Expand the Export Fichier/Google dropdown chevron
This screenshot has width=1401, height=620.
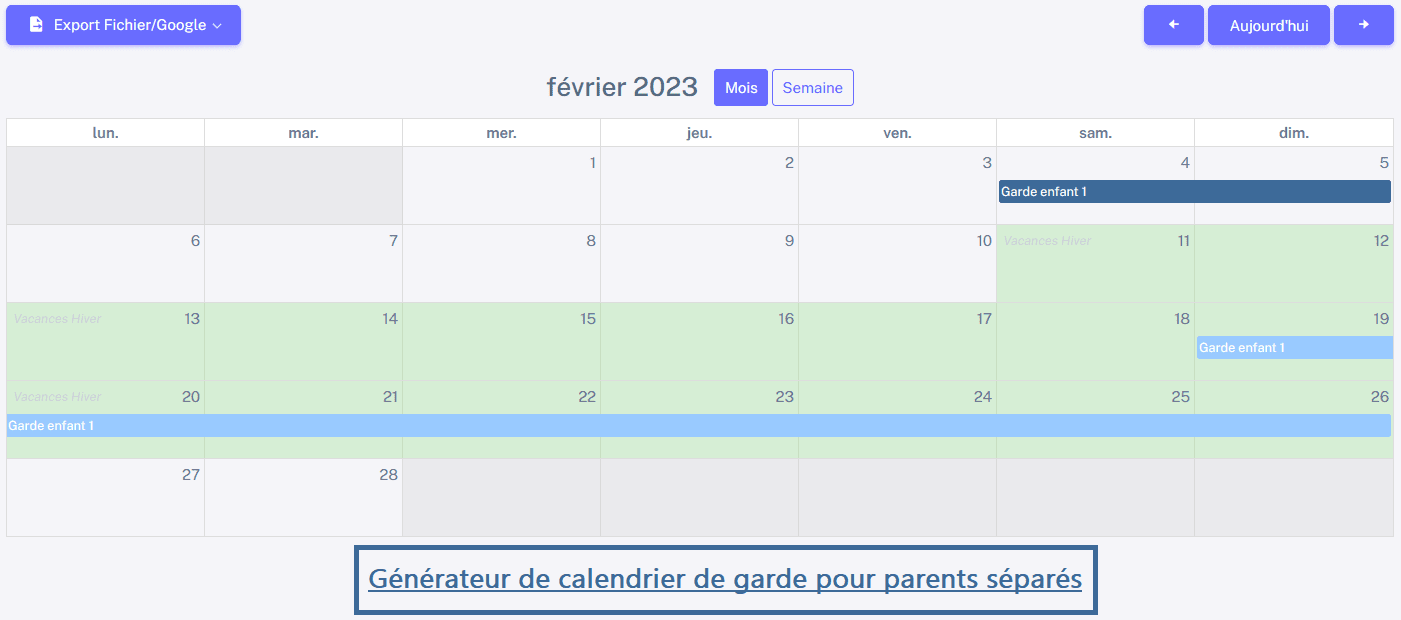(x=217, y=26)
